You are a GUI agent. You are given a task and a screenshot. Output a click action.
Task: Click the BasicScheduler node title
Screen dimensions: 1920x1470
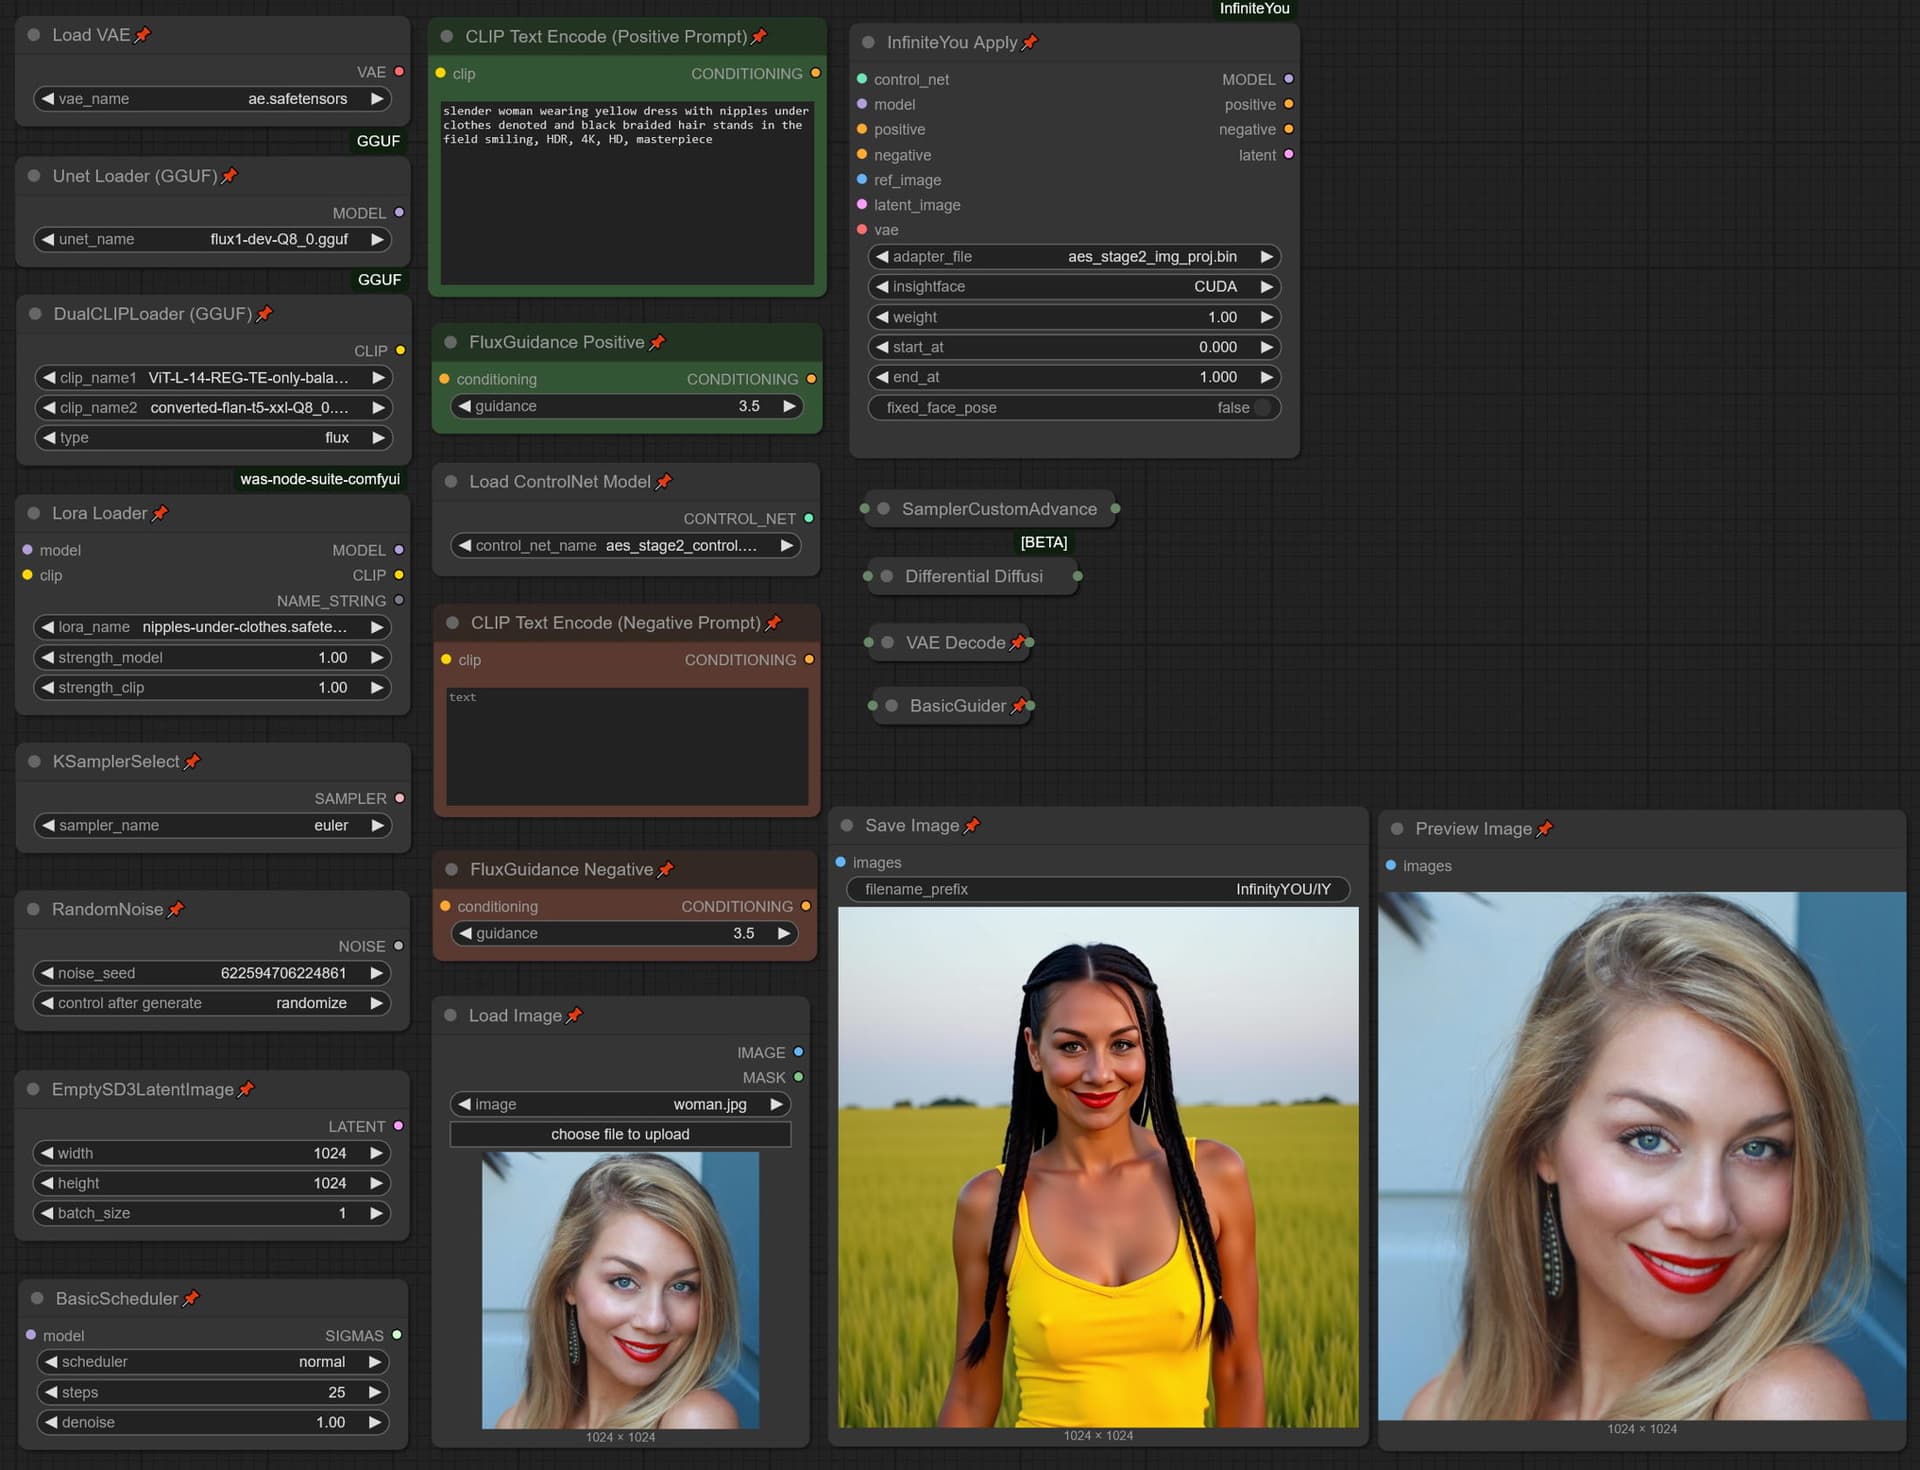pos(117,1298)
